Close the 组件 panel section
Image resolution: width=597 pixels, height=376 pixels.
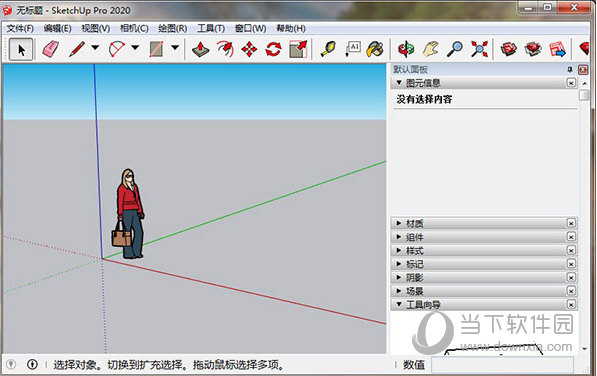[x=571, y=237]
